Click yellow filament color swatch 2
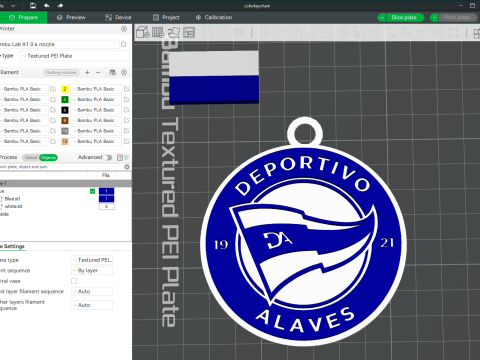Screen dimensions: 480x360 coord(65,89)
